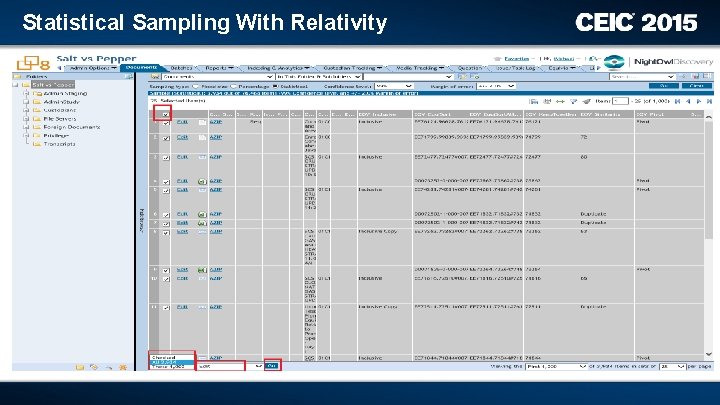The width and height of the screenshot is (720, 405).
Task: Open the Admin Options tab menu
Action: 92,68
